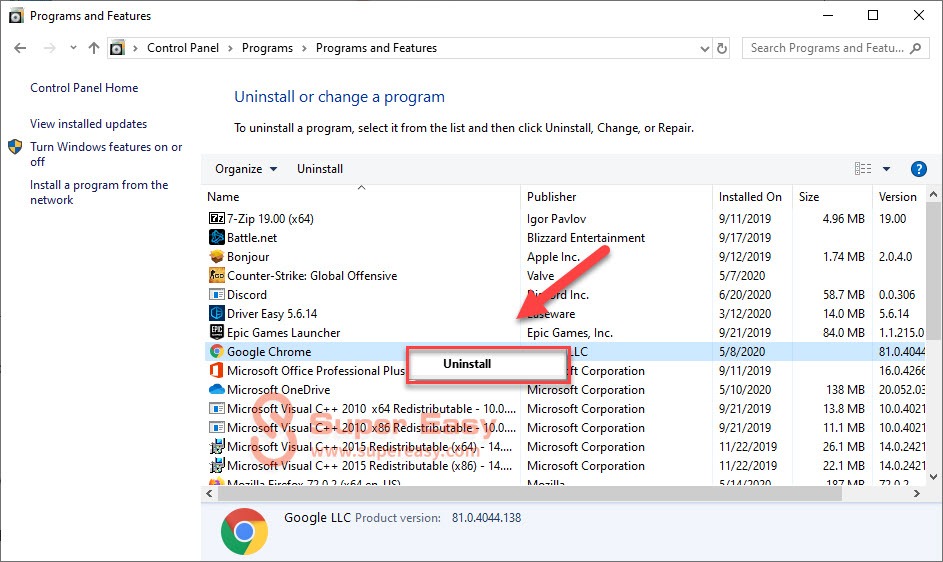Sort by the Version column header
This screenshot has height=562, width=943.
click(897, 197)
